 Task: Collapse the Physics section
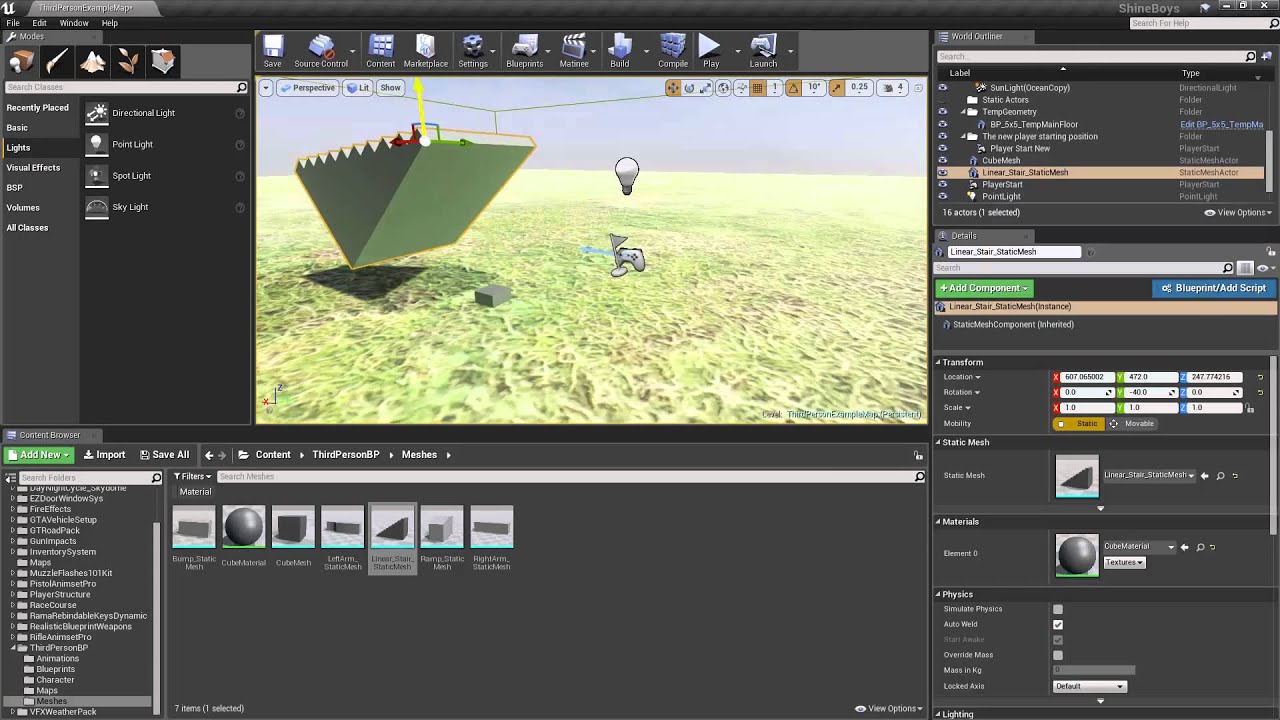tap(939, 594)
